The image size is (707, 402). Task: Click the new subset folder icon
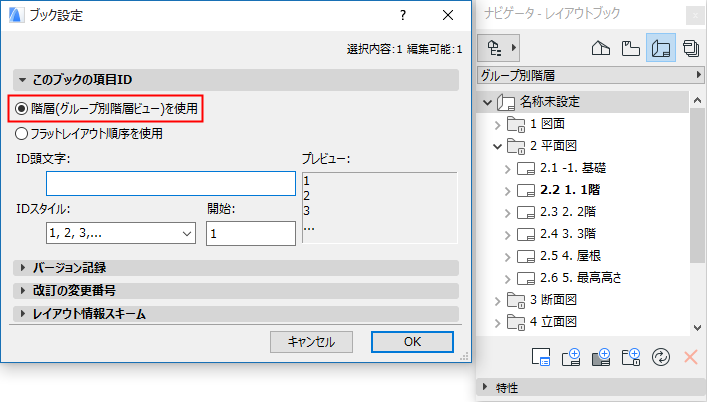(631, 357)
